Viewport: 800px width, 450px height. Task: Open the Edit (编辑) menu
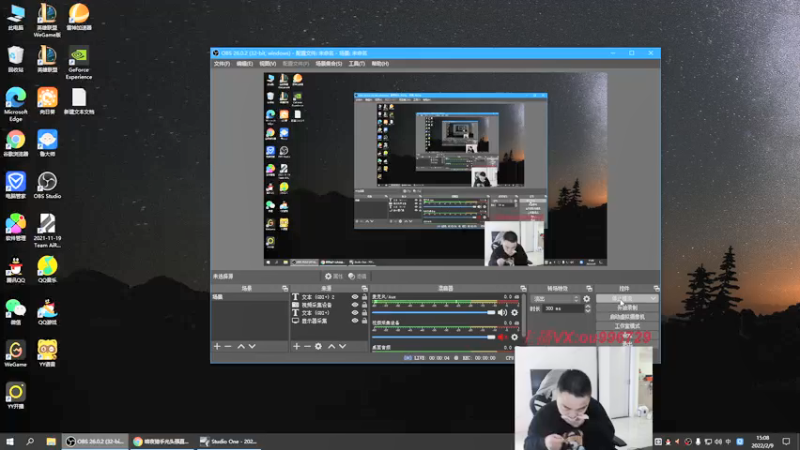pos(244,64)
